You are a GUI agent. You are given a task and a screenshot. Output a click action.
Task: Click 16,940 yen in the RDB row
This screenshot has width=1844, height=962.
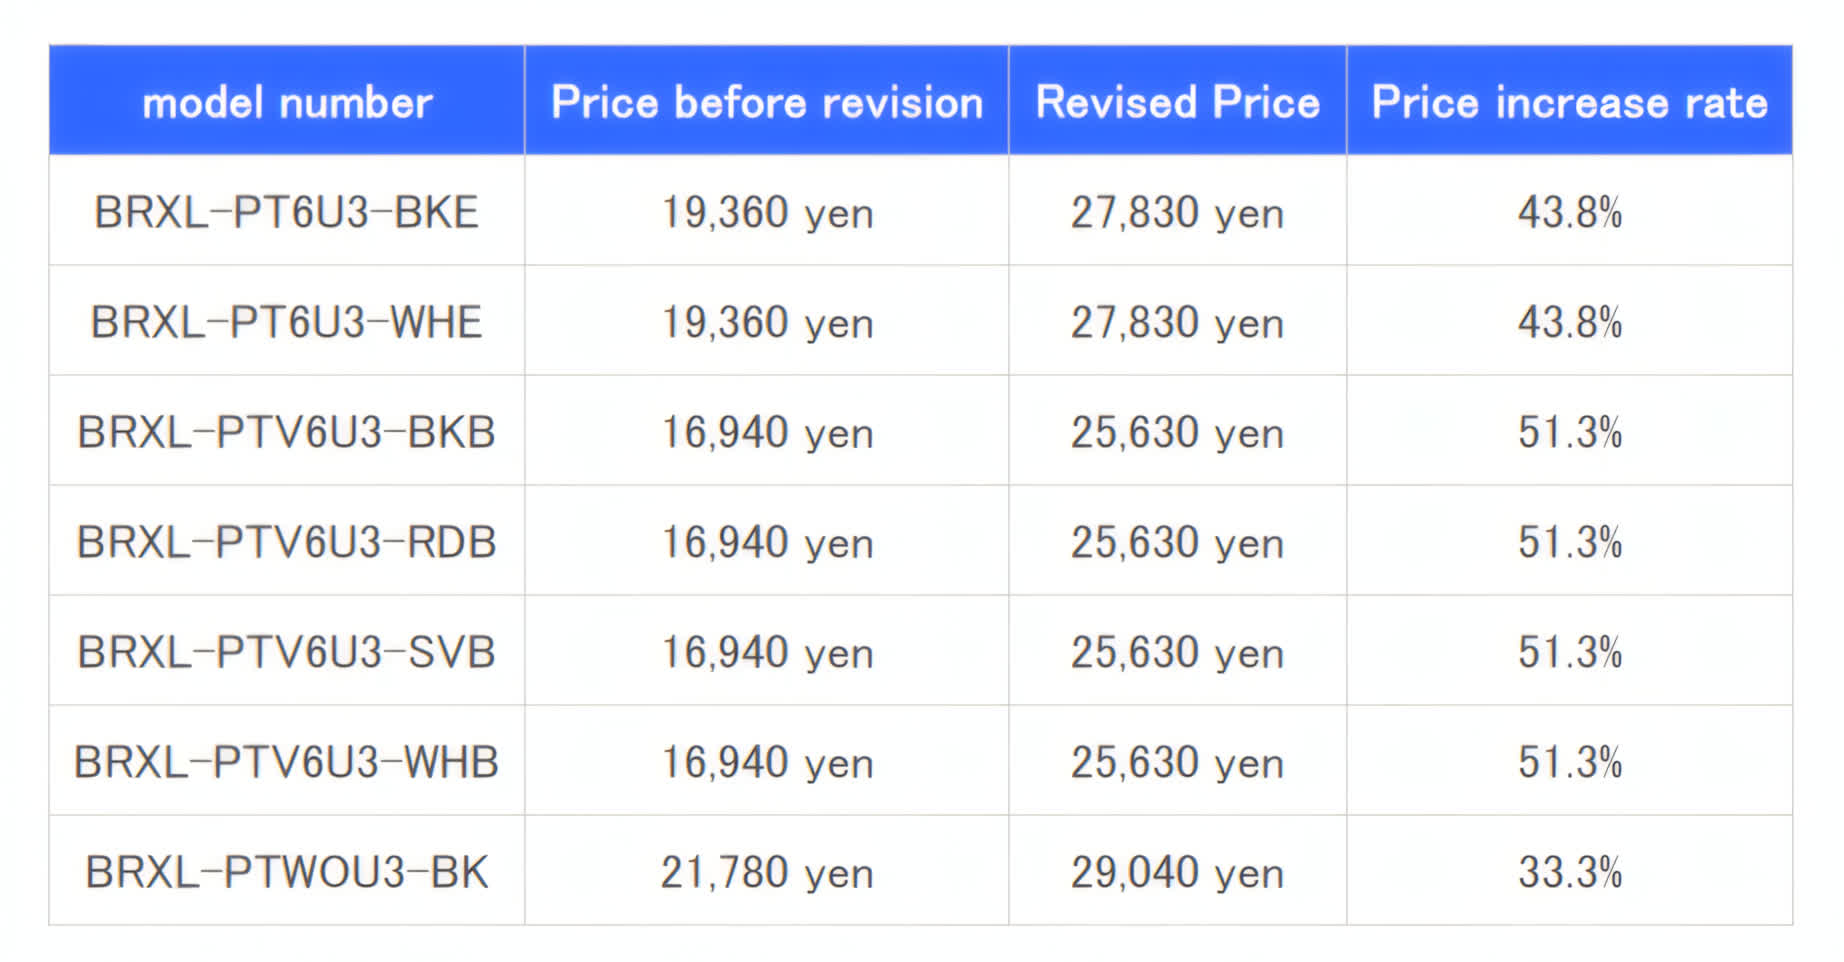767,542
